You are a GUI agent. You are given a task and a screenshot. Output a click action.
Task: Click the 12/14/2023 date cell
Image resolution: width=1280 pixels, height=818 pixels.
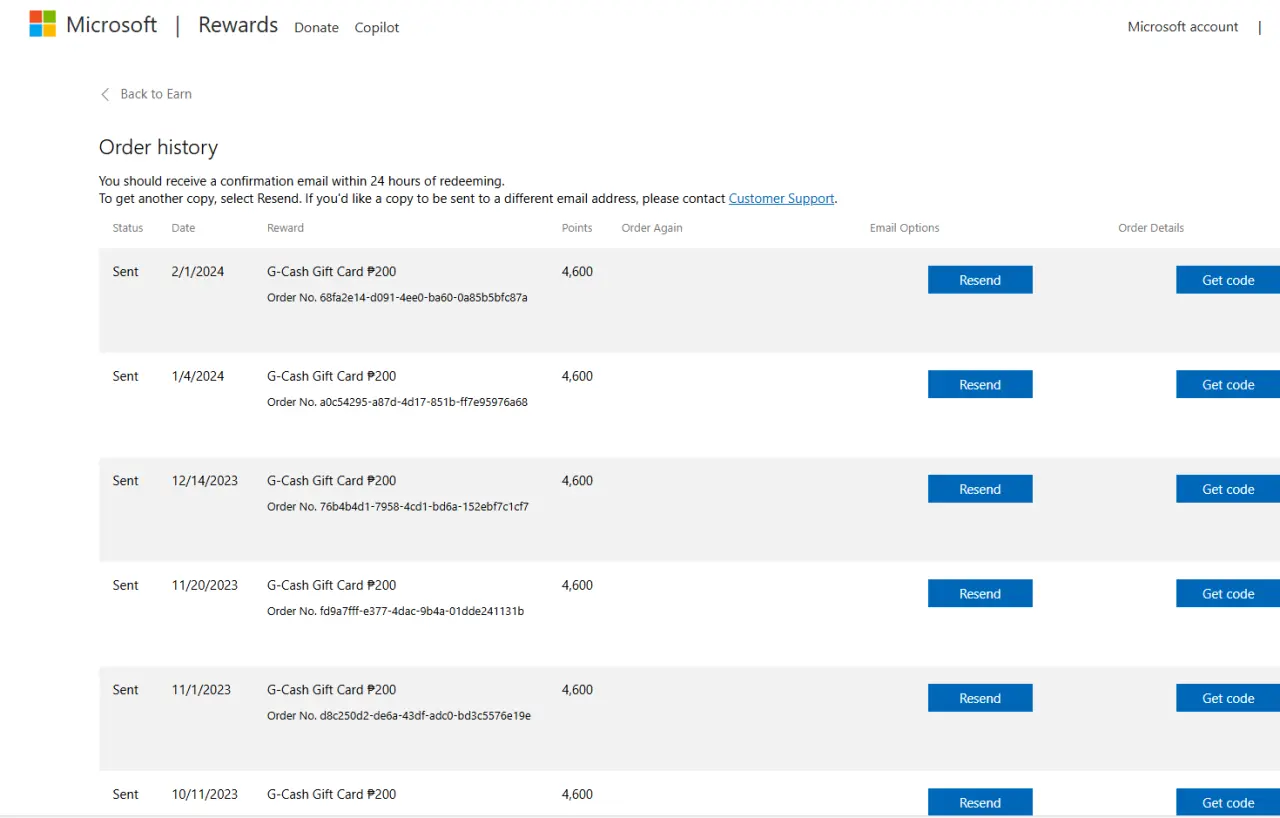click(x=205, y=481)
